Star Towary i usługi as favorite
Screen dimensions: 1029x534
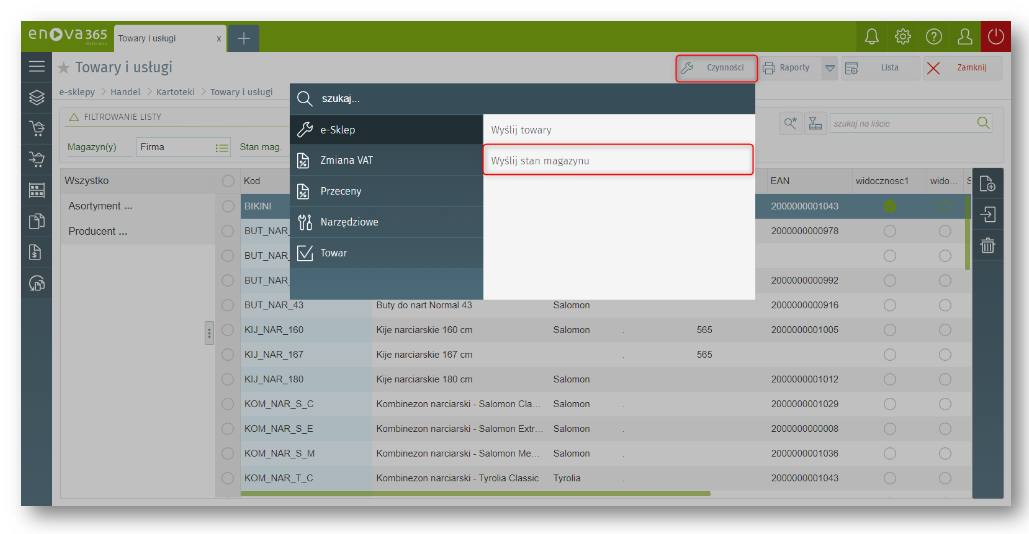point(64,68)
